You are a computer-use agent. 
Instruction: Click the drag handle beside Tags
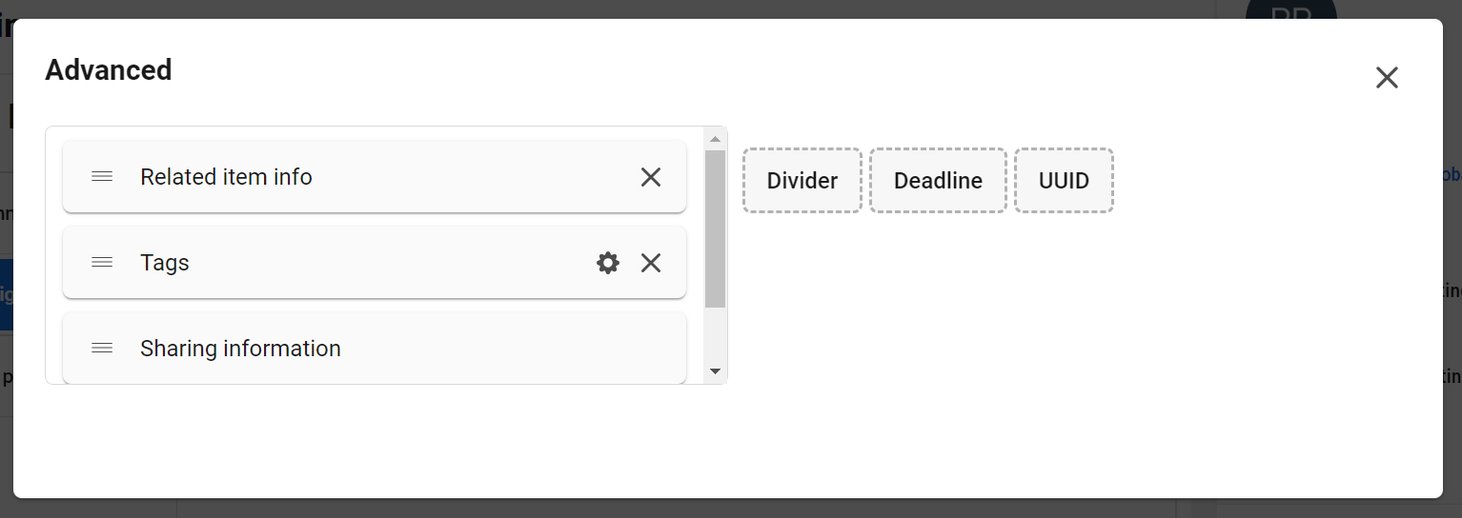pyautogui.click(x=102, y=263)
